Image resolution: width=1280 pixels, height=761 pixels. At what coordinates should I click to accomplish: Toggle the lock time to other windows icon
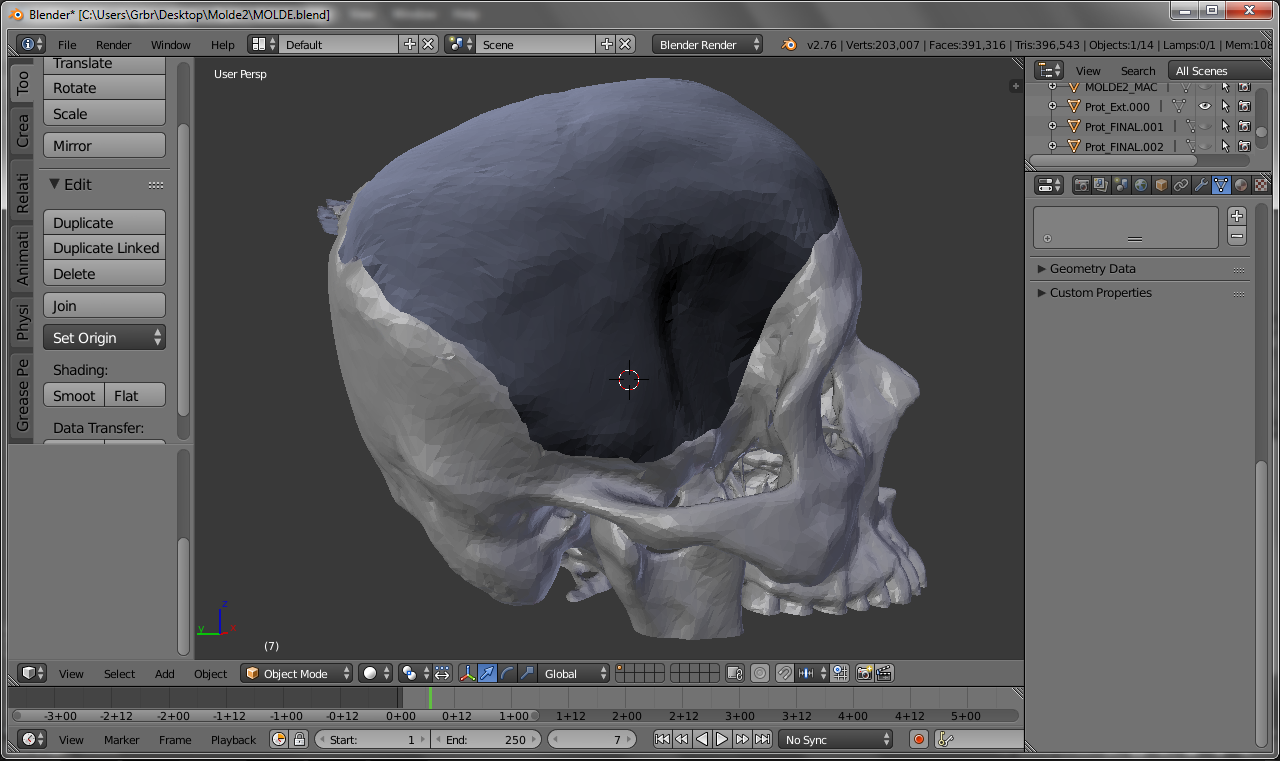point(298,739)
